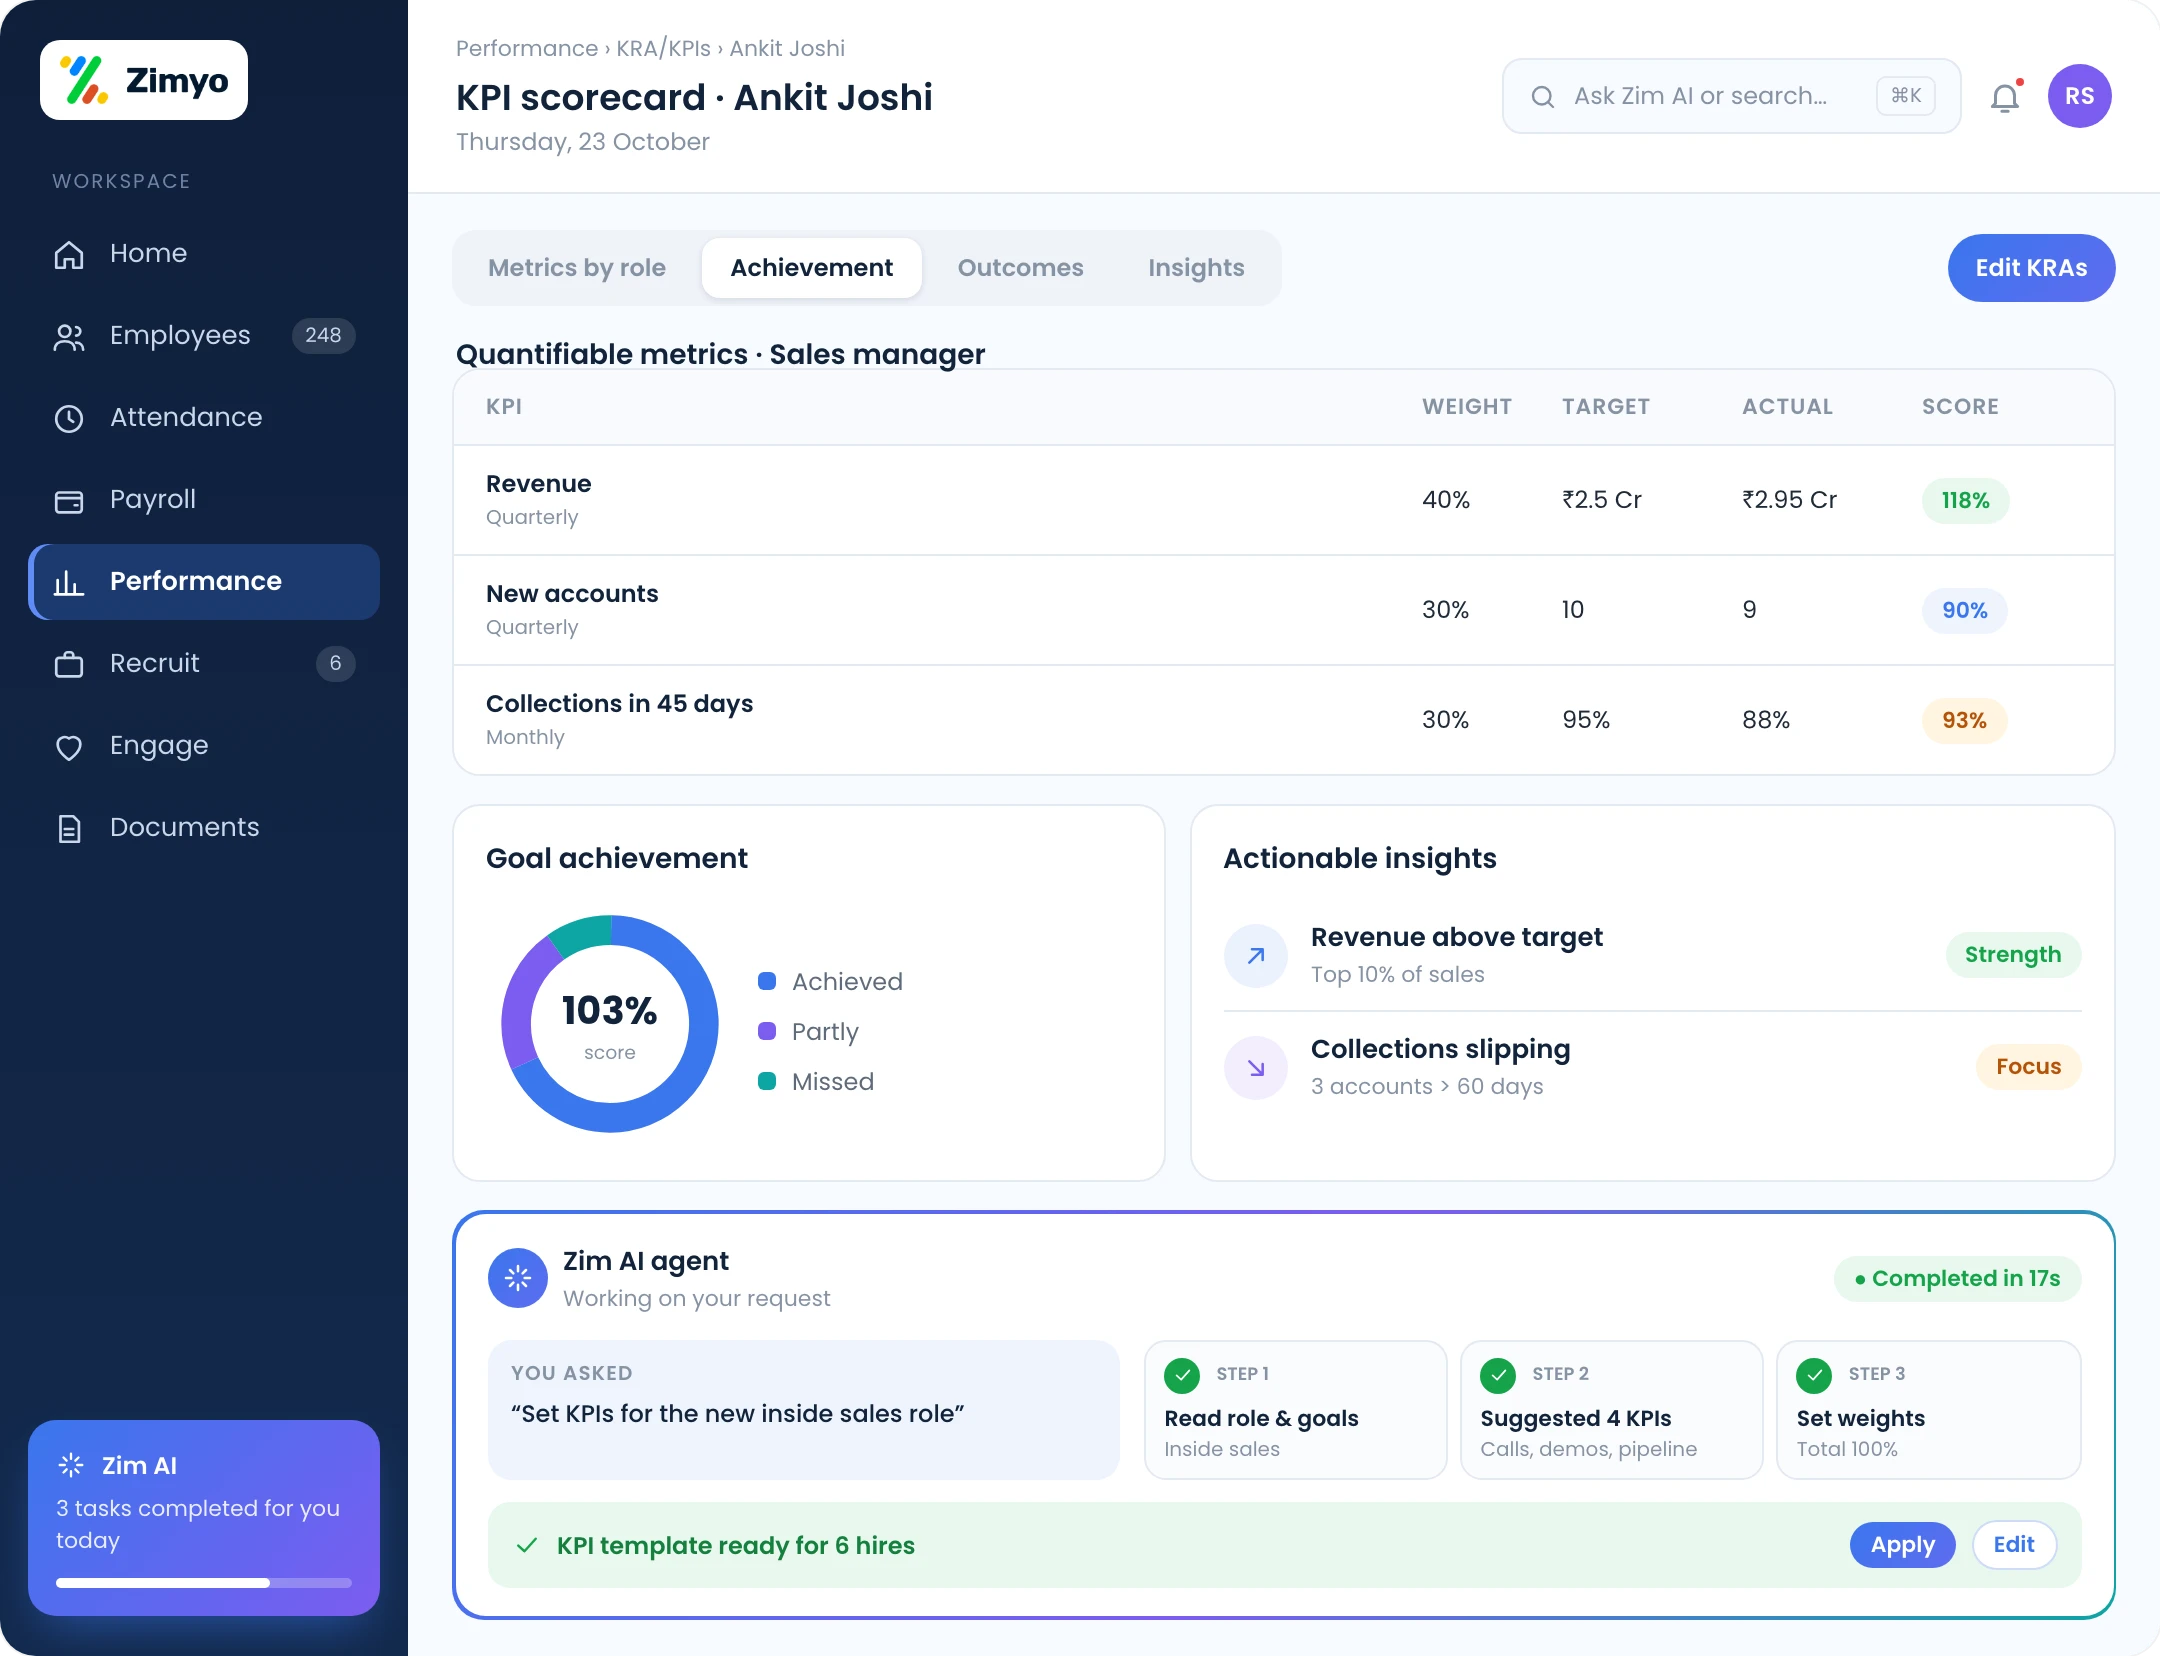Click the KRA/KPIs breadcrumb link

pyautogui.click(x=663, y=49)
